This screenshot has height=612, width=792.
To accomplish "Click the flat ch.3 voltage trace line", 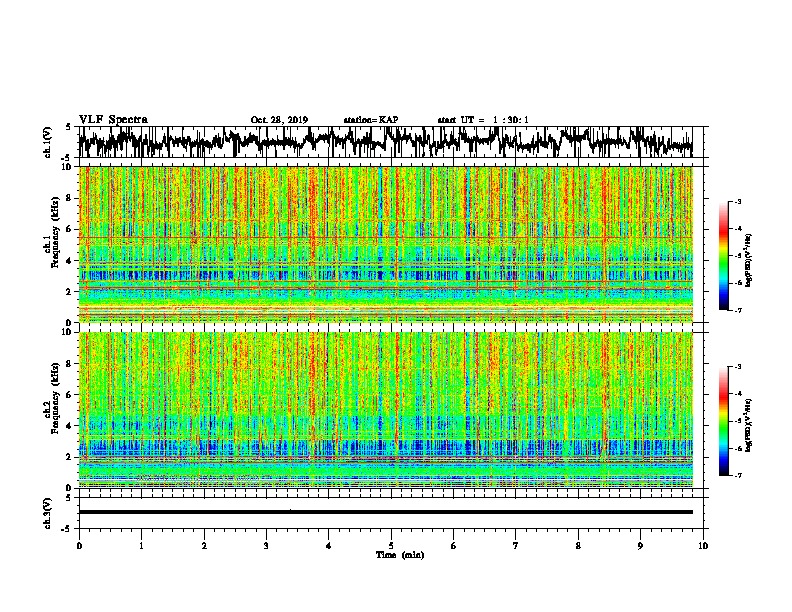I will 385,512.
